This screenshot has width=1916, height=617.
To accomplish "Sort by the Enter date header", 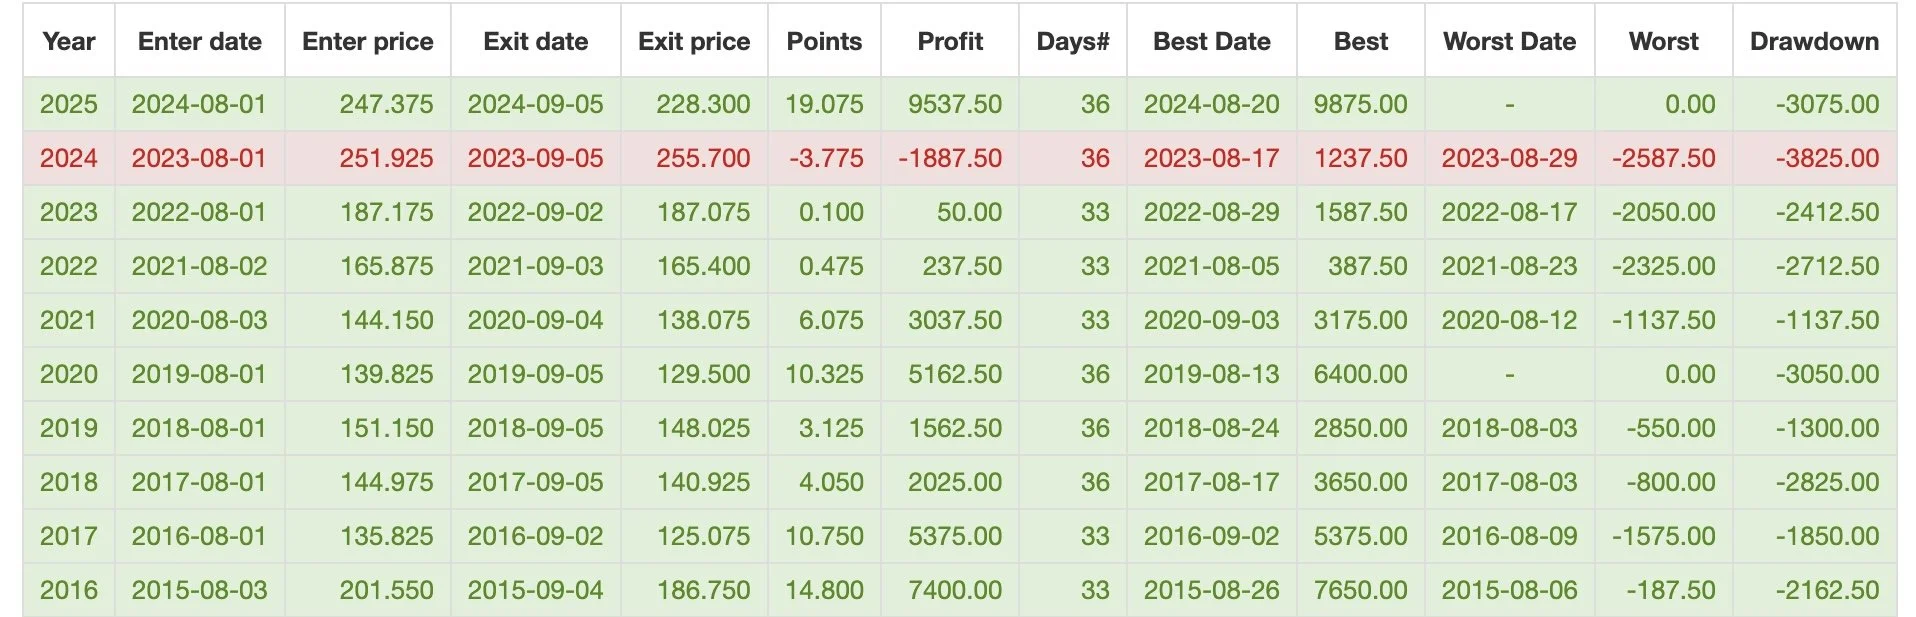I will coord(200,41).
